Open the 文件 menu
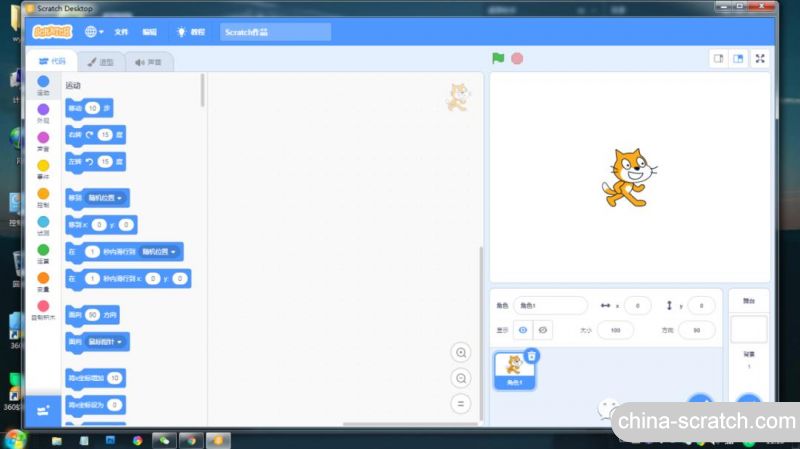The width and height of the screenshot is (800, 449). (x=121, y=32)
